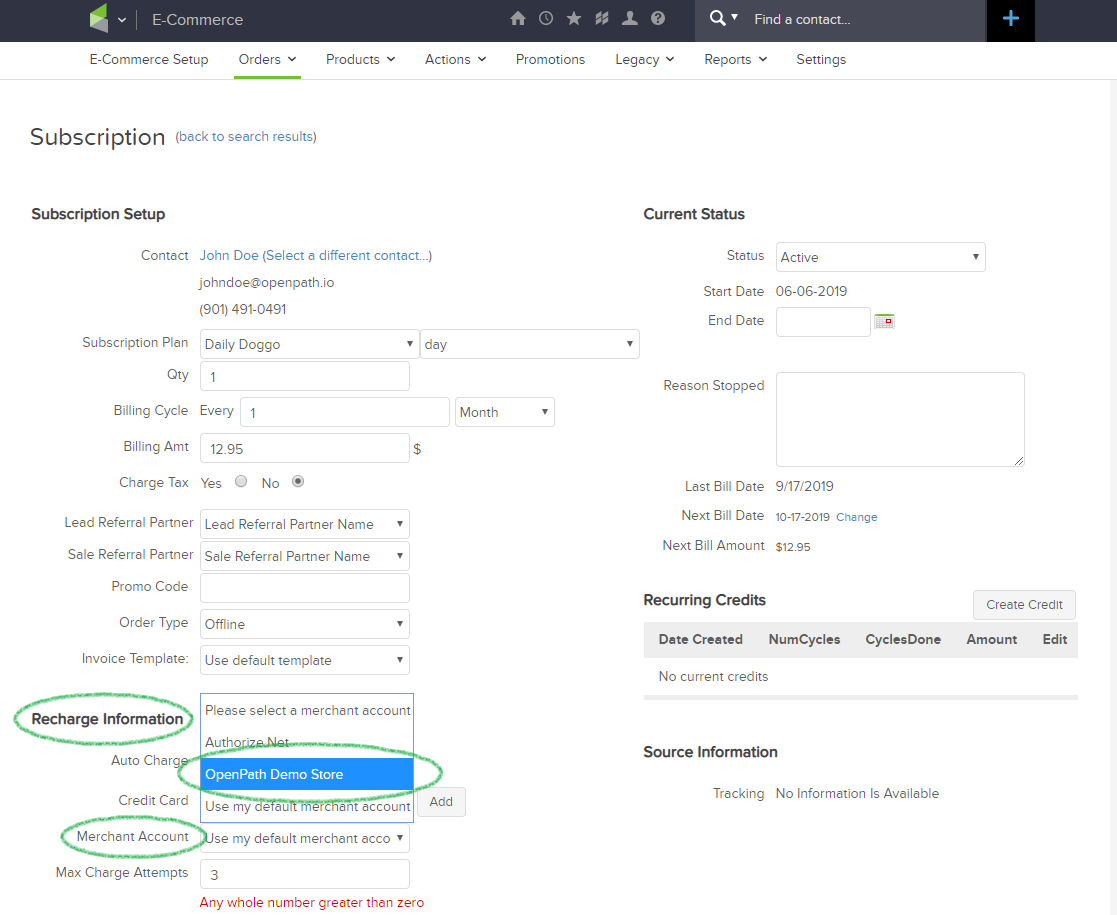Open the Orders menu
The width and height of the screenshot is (1117, 915).
tap(267, 60)
